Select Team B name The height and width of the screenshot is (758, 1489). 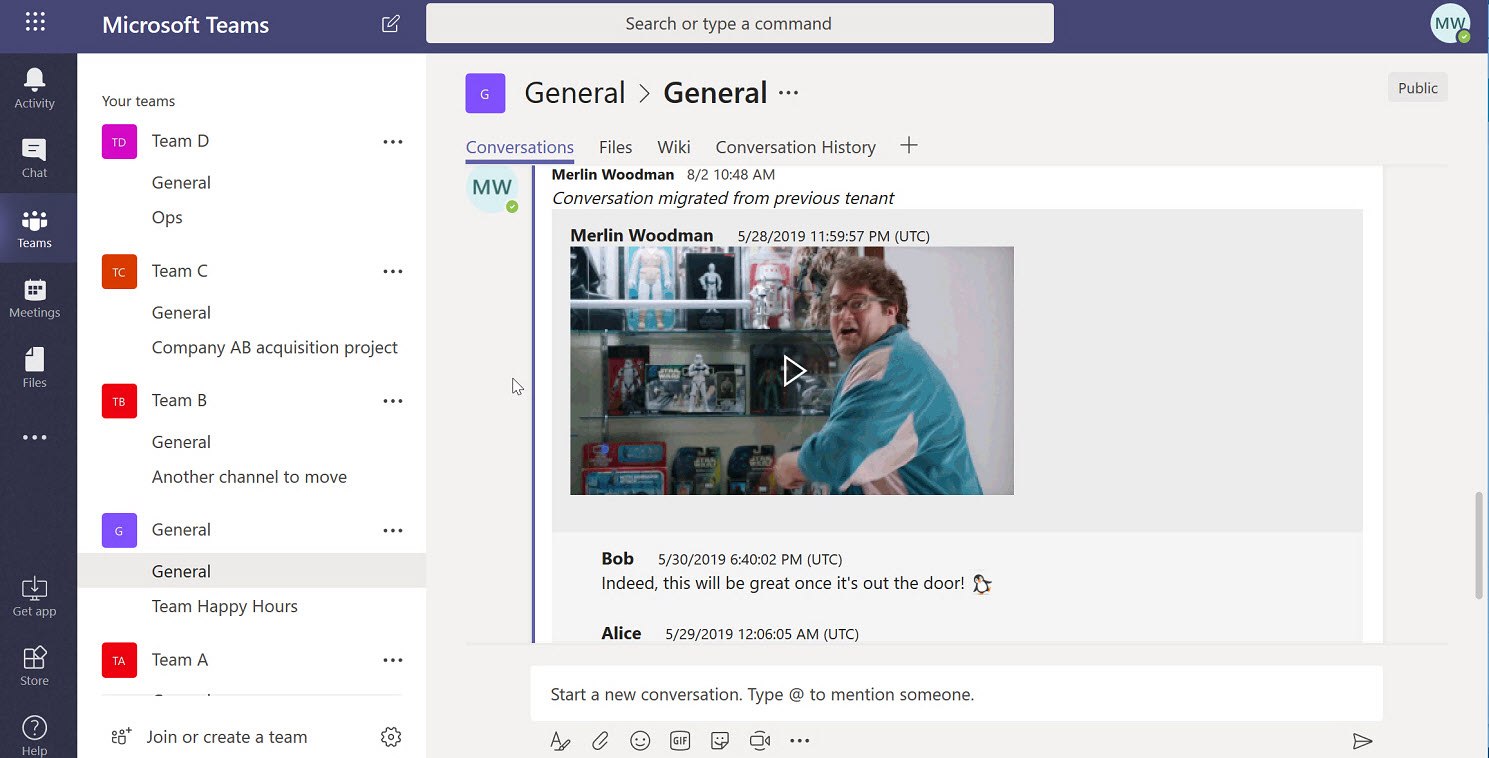179,400
